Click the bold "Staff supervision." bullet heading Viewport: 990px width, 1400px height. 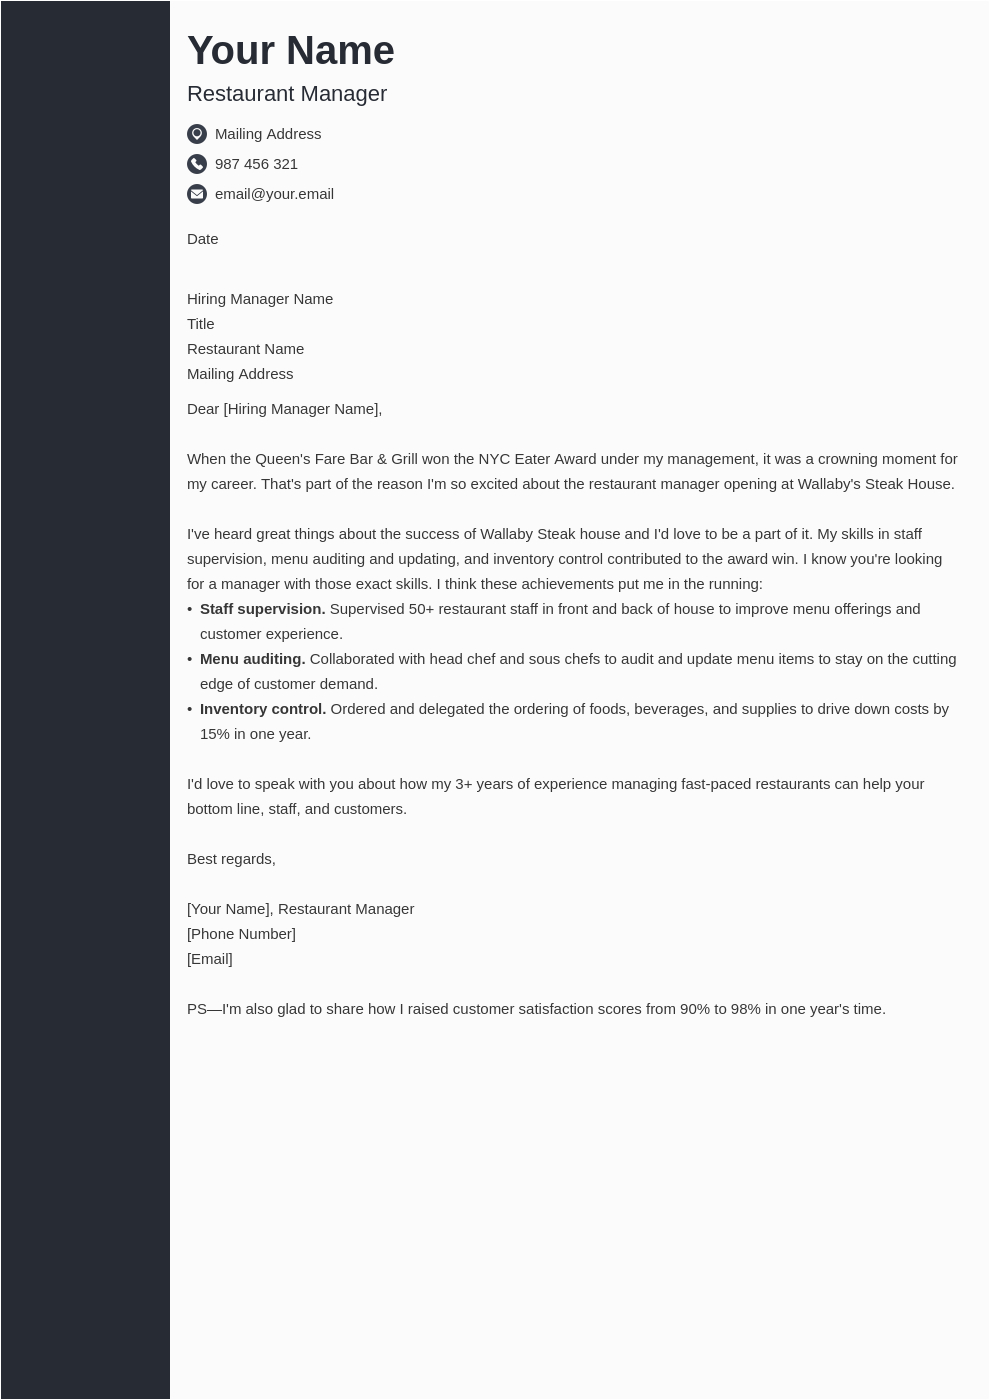click(262, 609)
